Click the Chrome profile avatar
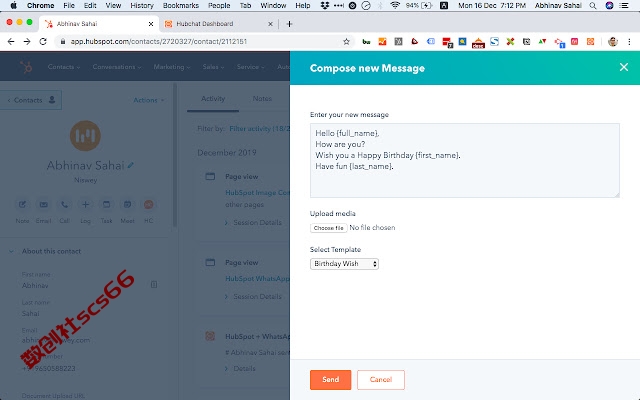640x400 pixels. click(613, 42)
